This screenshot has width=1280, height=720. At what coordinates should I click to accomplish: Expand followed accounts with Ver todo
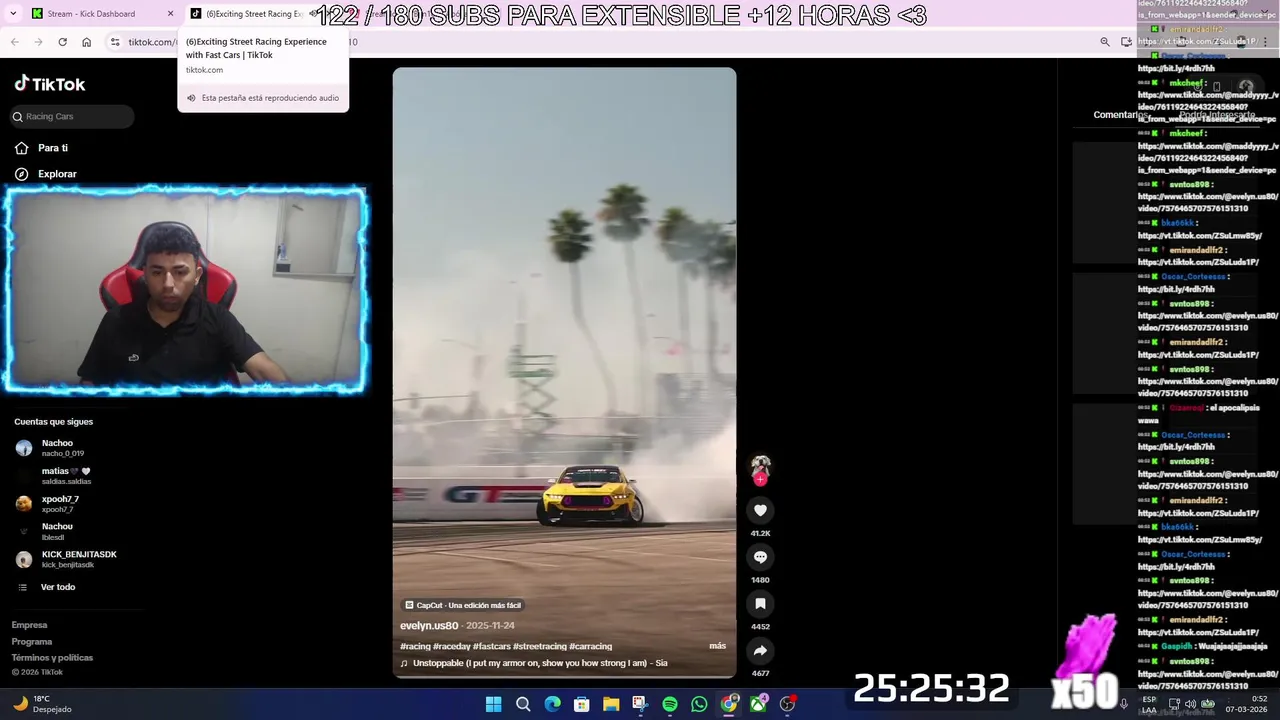pos(58,587)
